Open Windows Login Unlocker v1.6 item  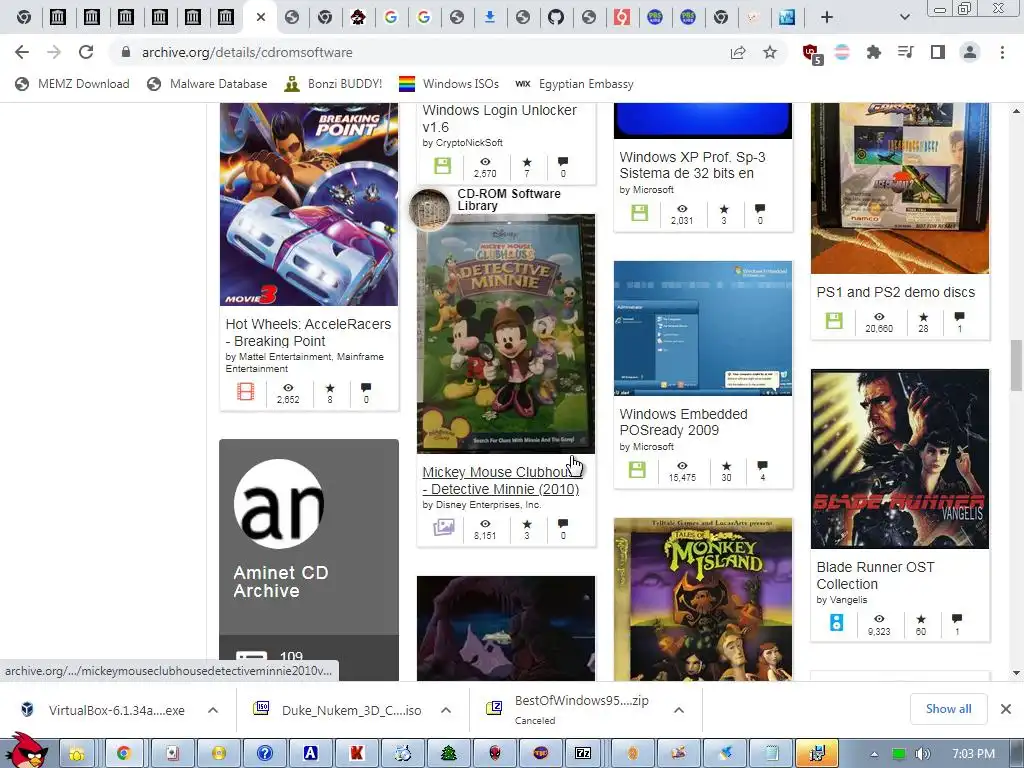pos(500,118)
